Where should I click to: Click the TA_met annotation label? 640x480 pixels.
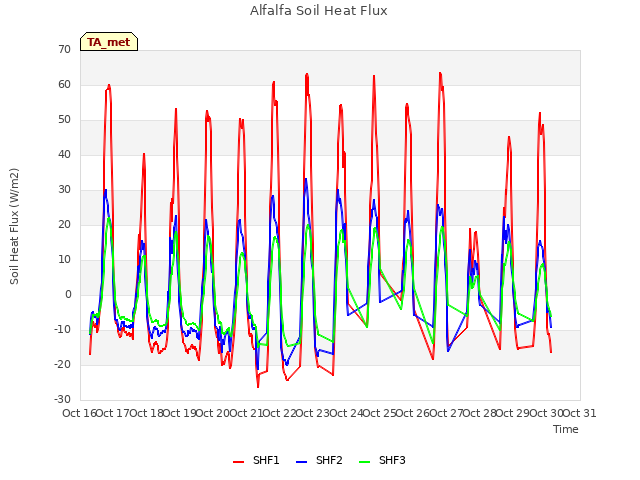coord(109,42)
